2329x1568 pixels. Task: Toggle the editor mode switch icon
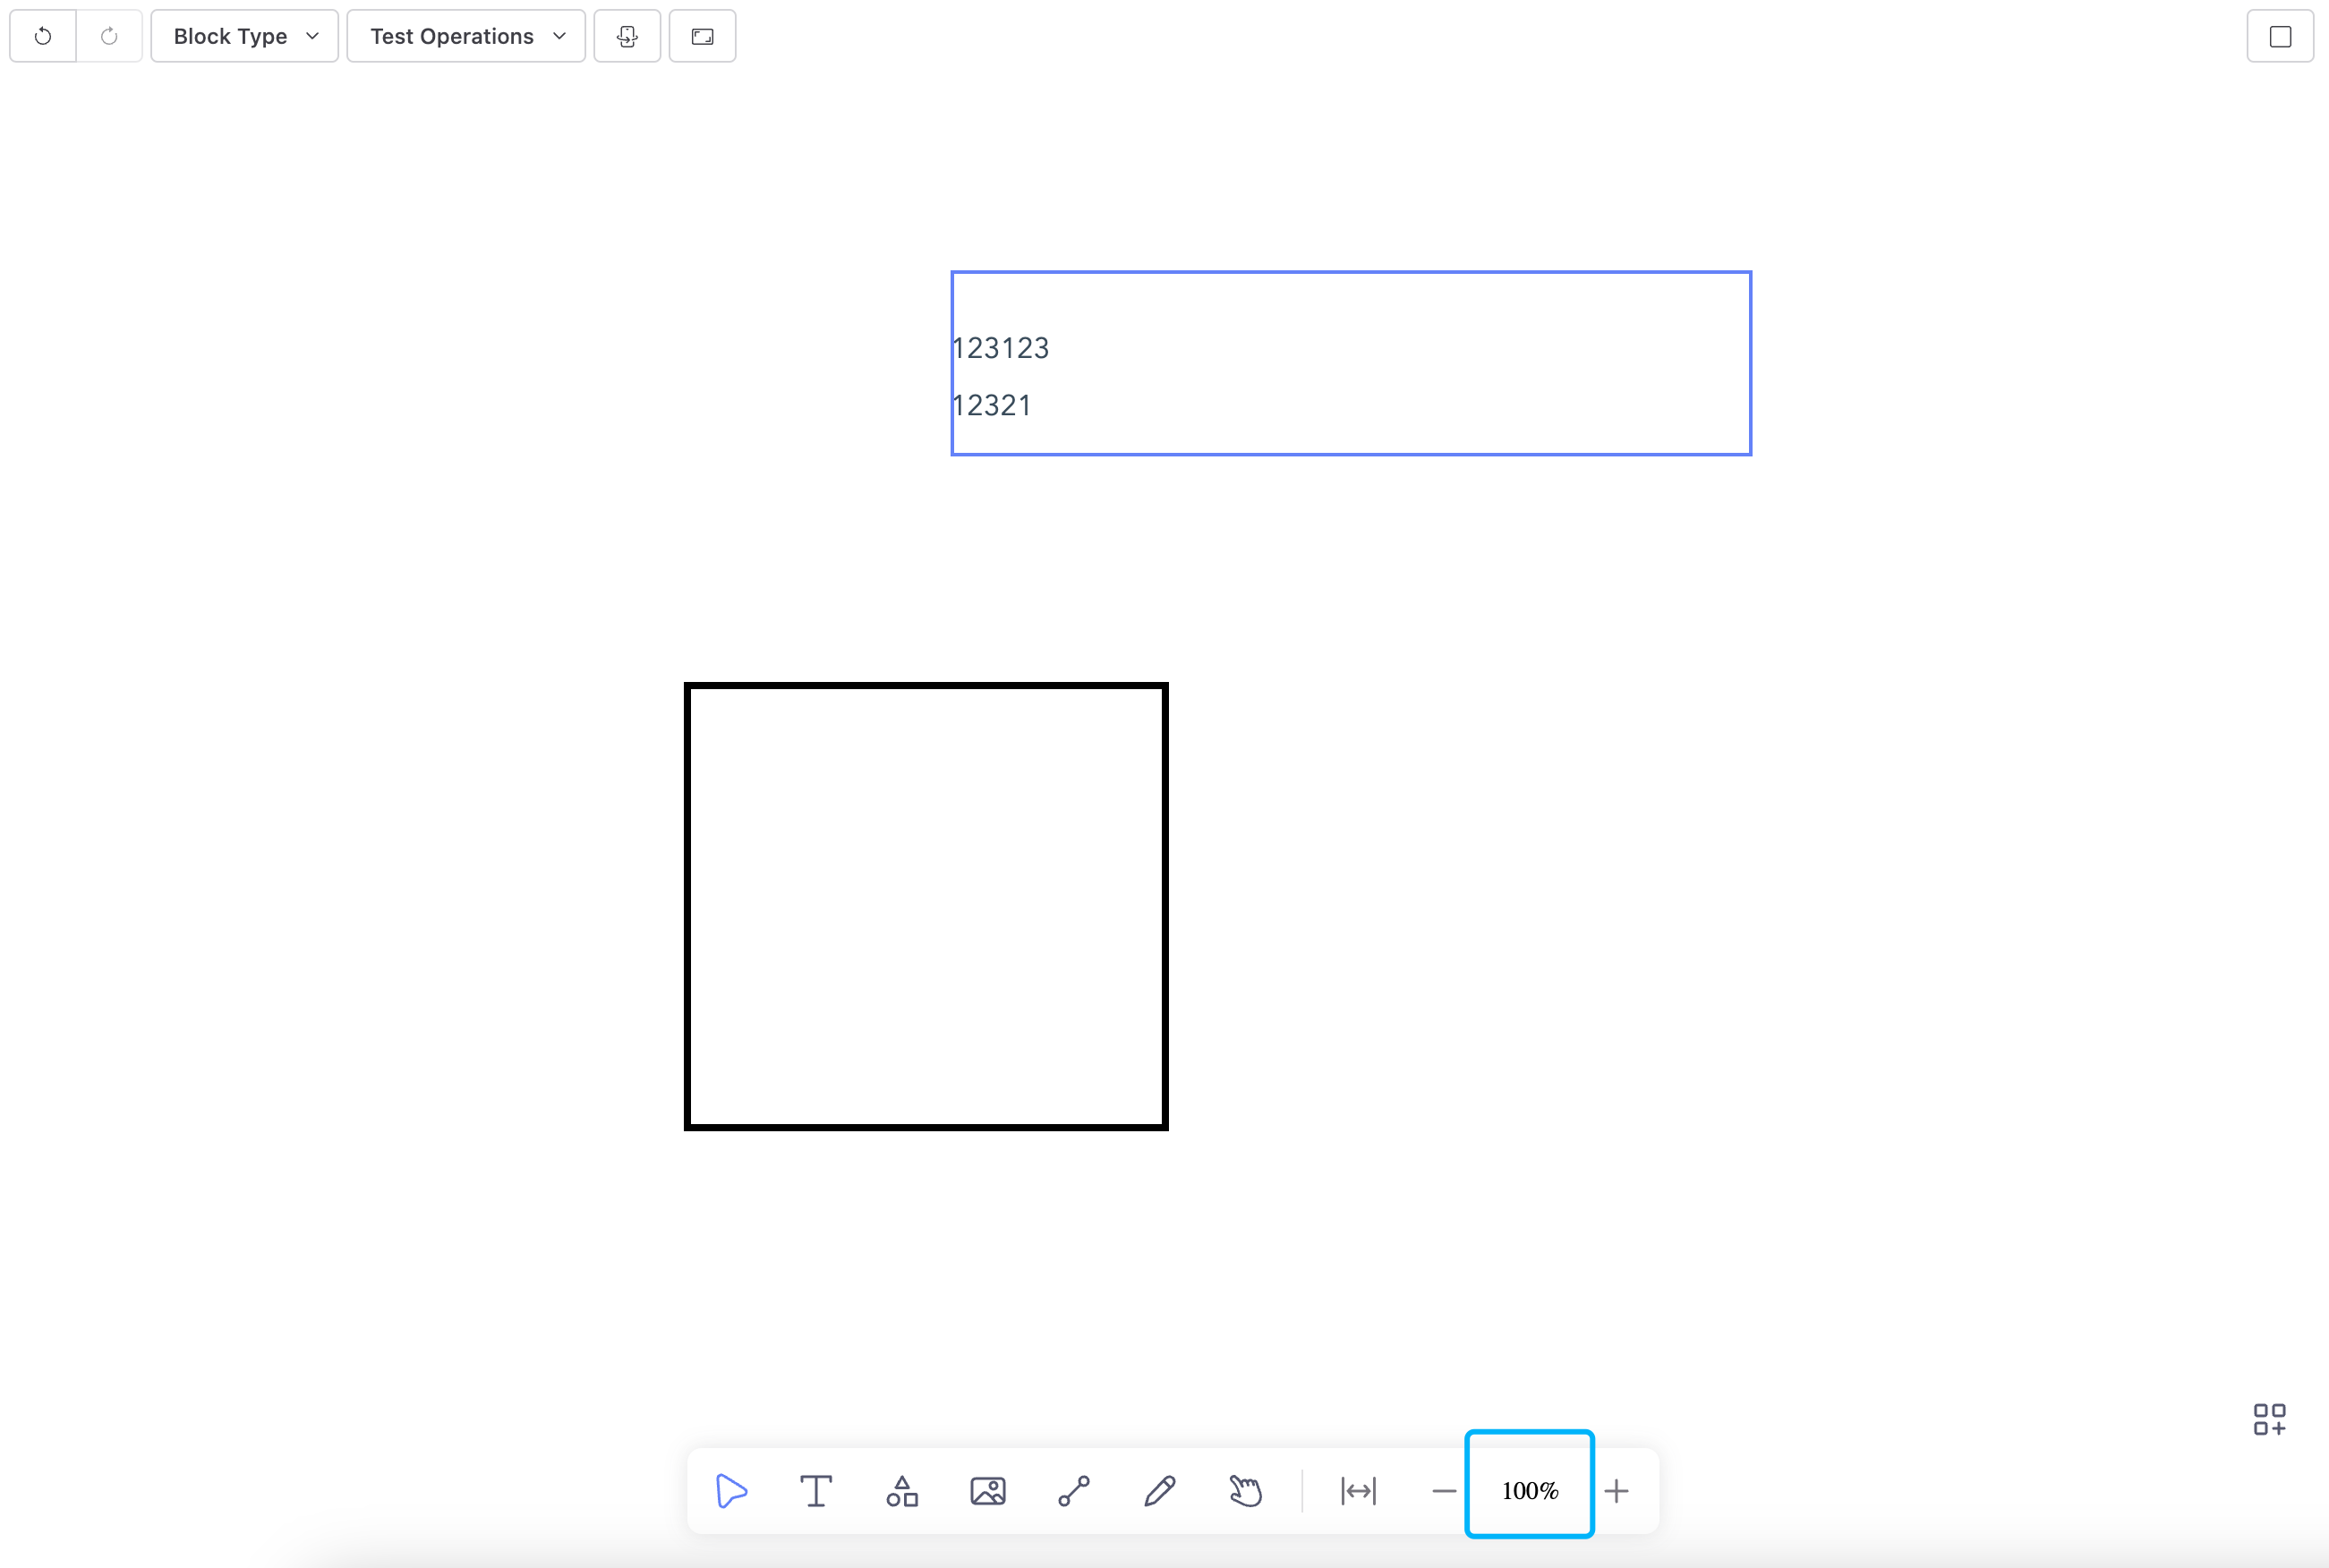click(x=627, y=35)
